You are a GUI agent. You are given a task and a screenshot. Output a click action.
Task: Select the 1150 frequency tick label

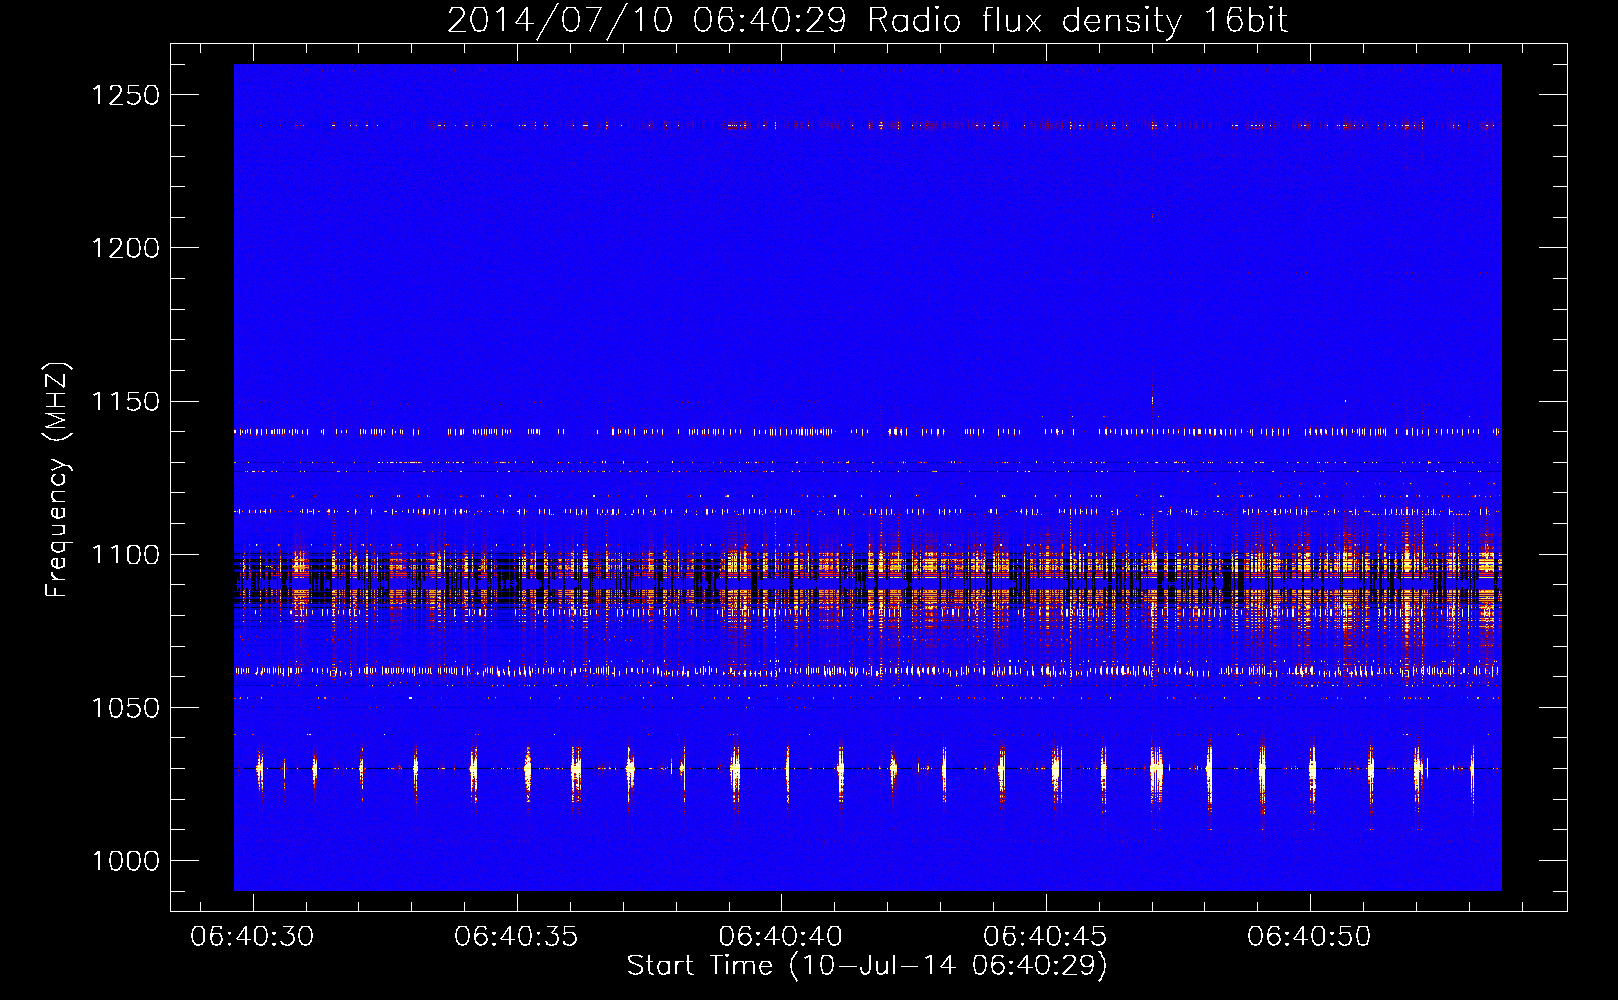[125, 402]
